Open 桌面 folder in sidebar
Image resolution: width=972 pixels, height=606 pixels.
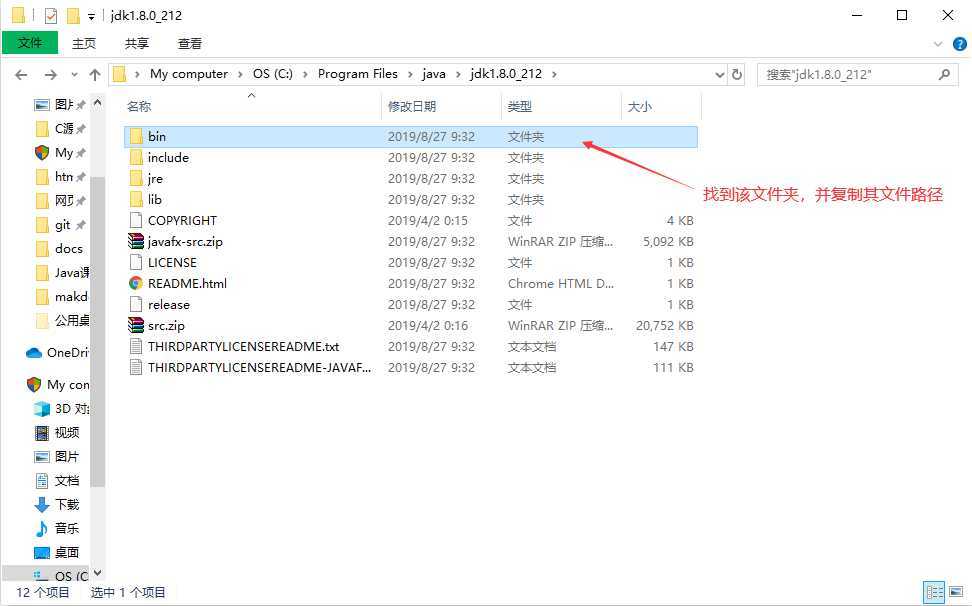(x=58, y=553)
